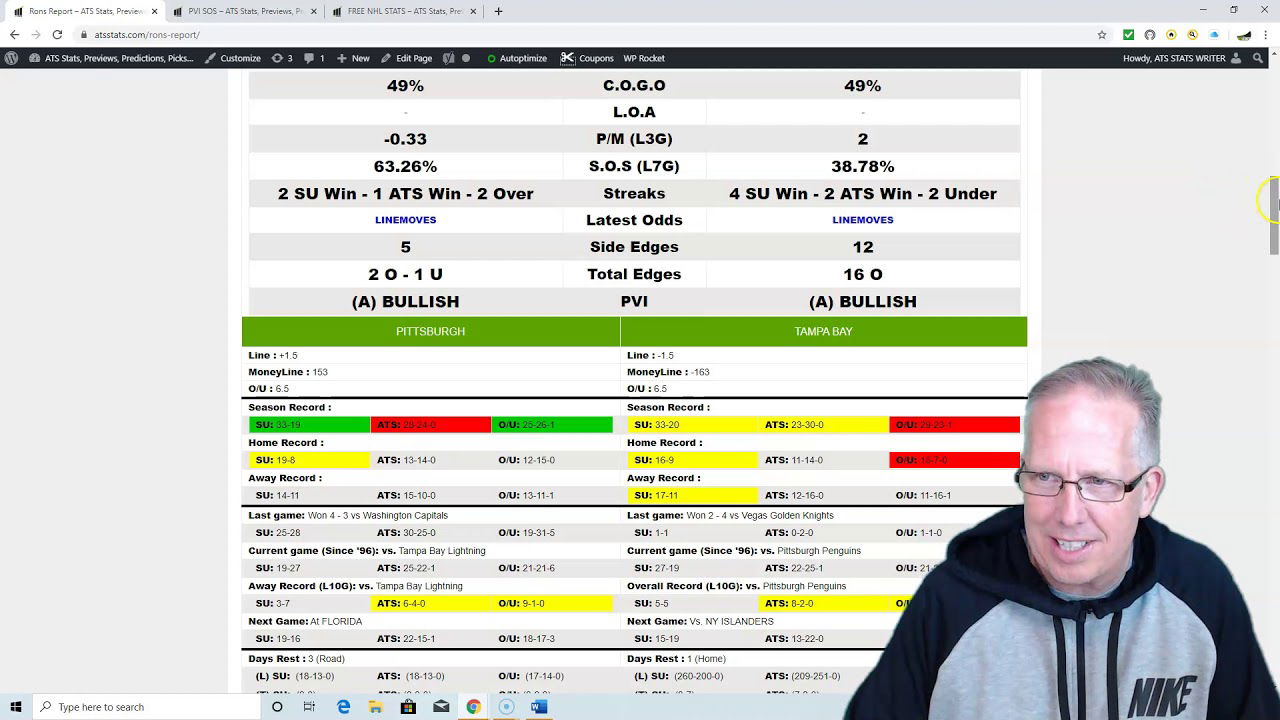The height and width of the screenshot is (720, 1280).
Task: Click the page's vertical scrollbar thumb
Action: (1274, 214)
